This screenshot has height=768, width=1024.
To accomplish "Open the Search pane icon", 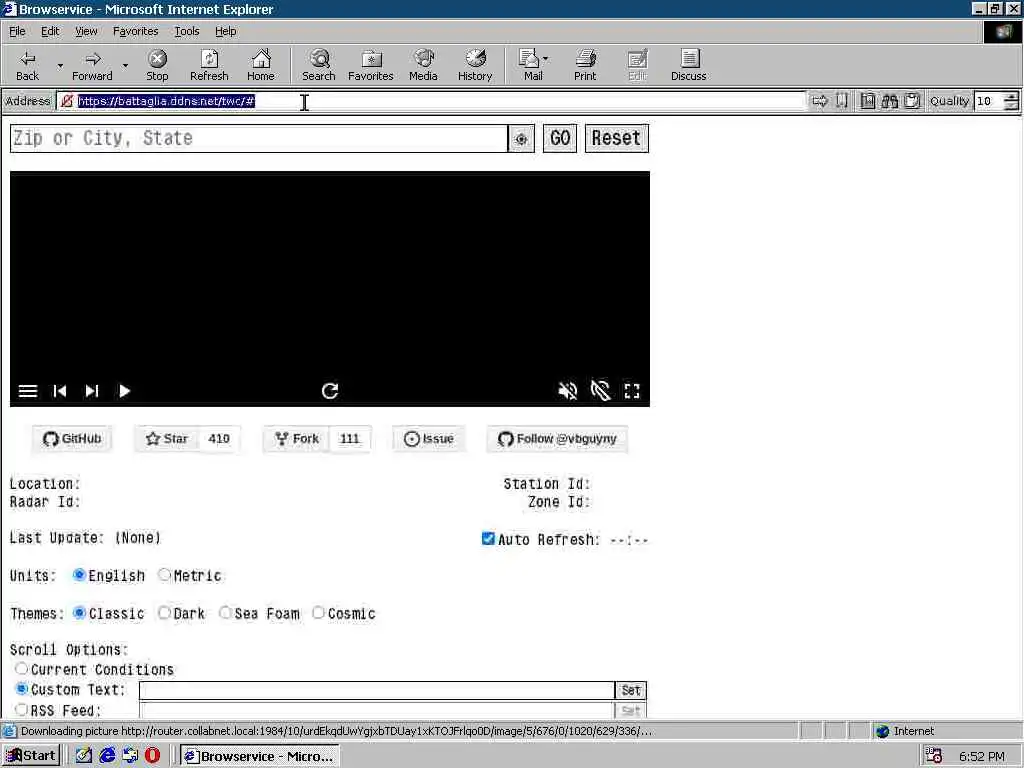I will pyautogui.click(x=319, y=59).
